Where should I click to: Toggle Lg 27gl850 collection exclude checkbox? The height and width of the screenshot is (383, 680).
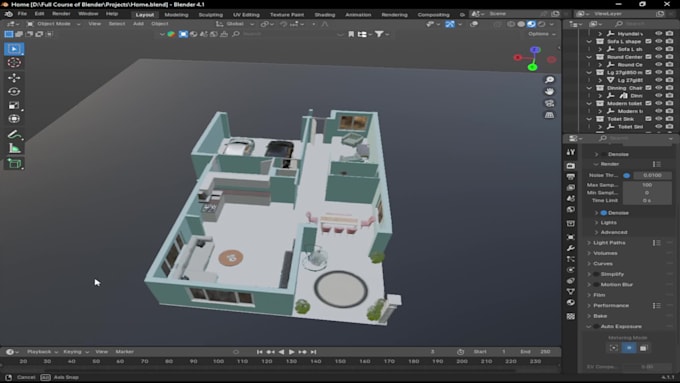click(x=648, y=72)
